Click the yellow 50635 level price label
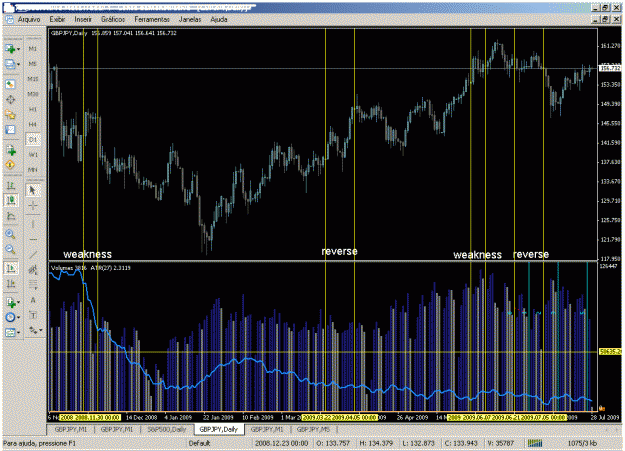This screenshot has height=451, width=625. click(x=610, y=352)
